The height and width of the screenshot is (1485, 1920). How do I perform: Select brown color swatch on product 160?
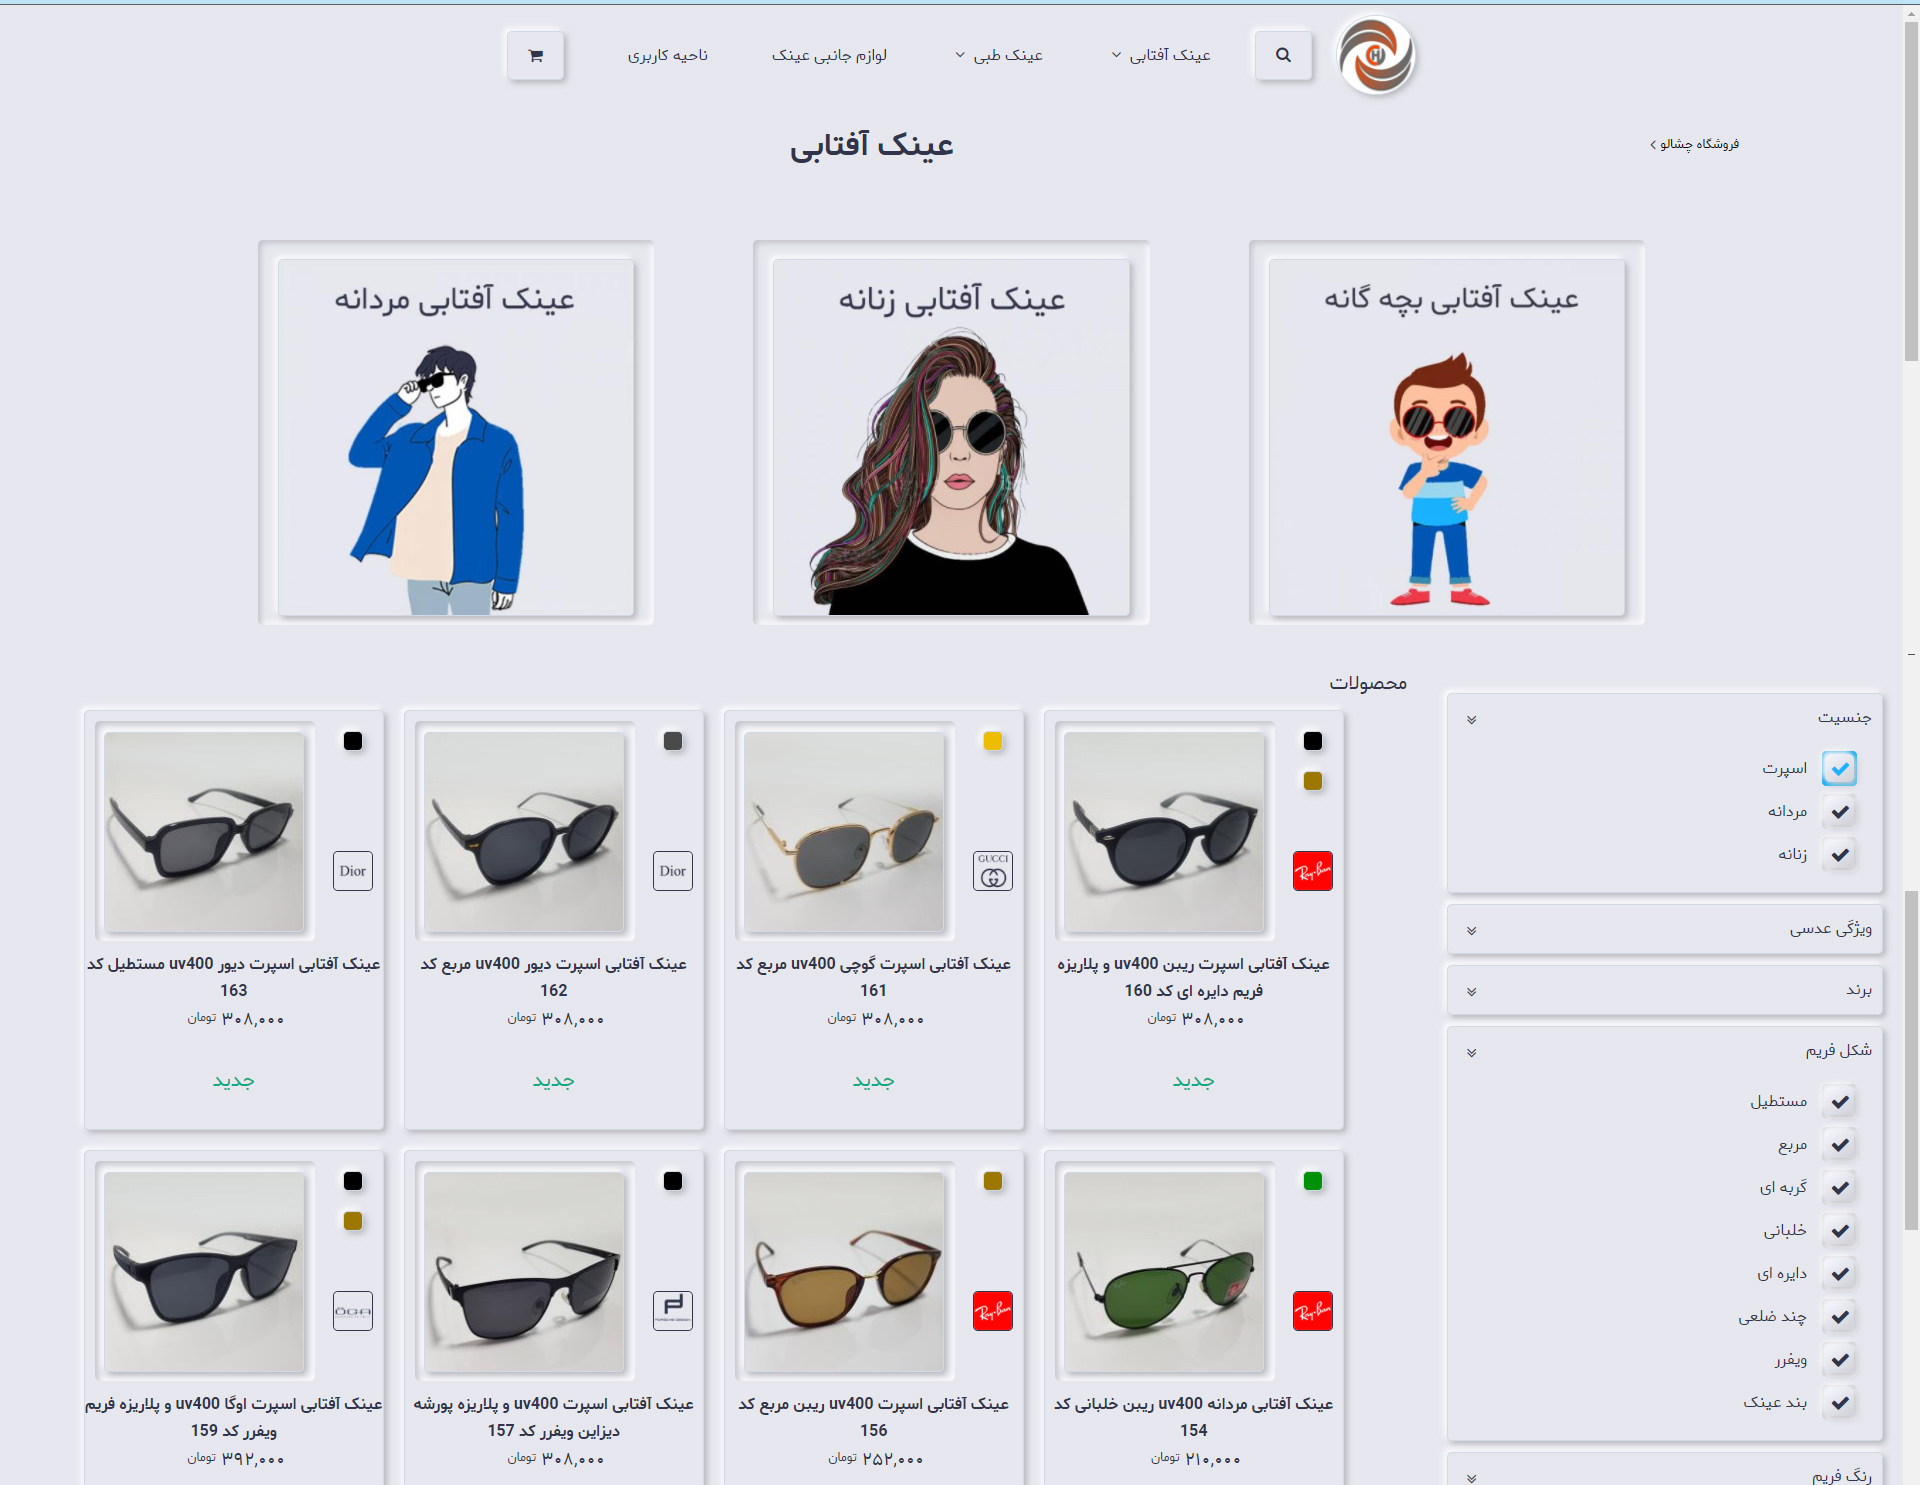1312,781
